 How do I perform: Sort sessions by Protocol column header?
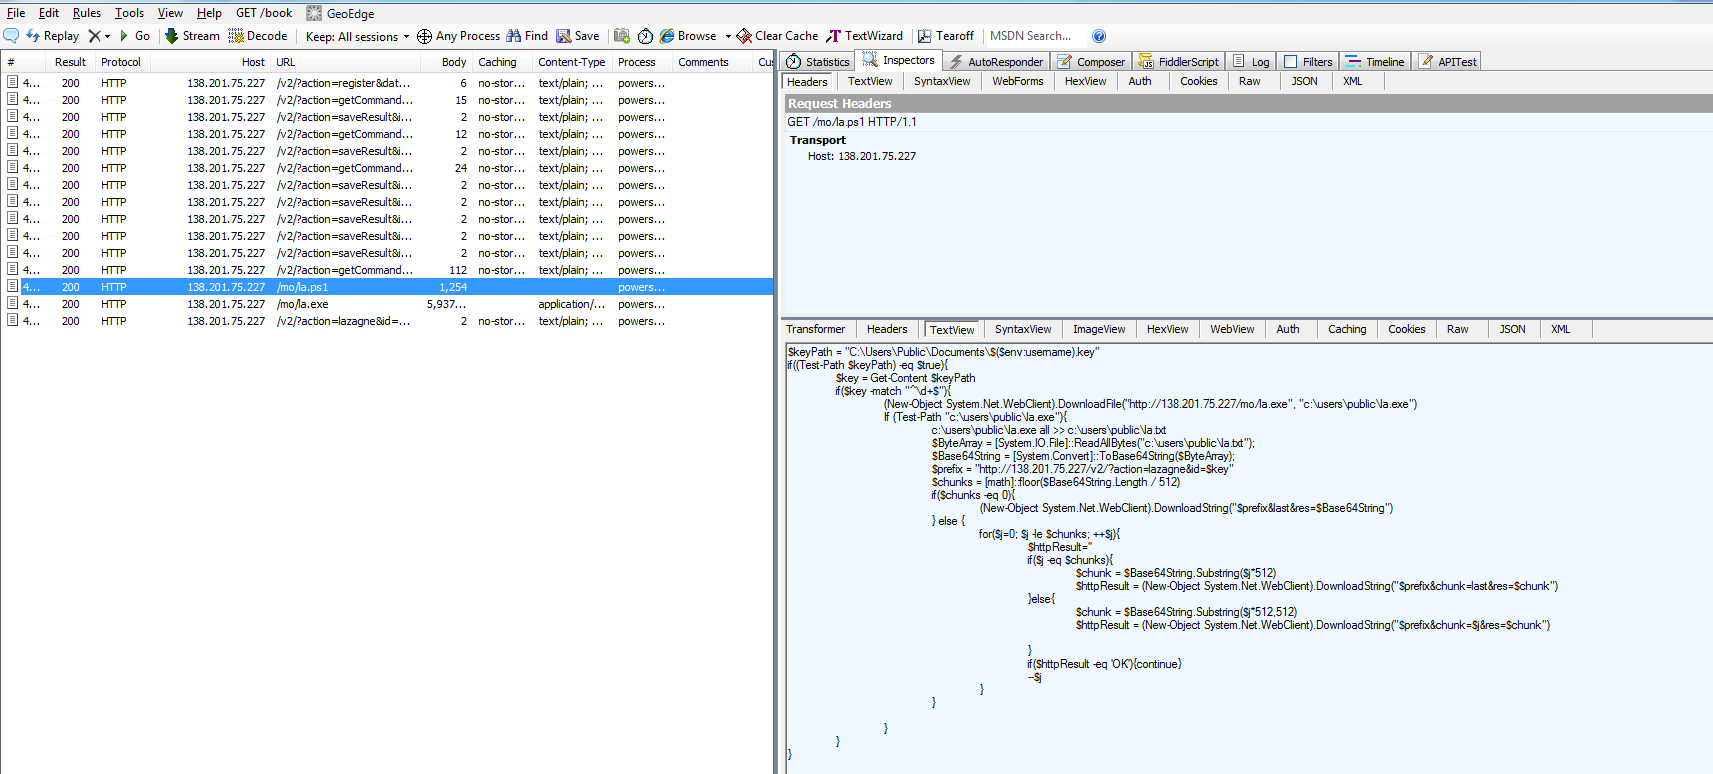pyautogui.click(x=121, y=62)
